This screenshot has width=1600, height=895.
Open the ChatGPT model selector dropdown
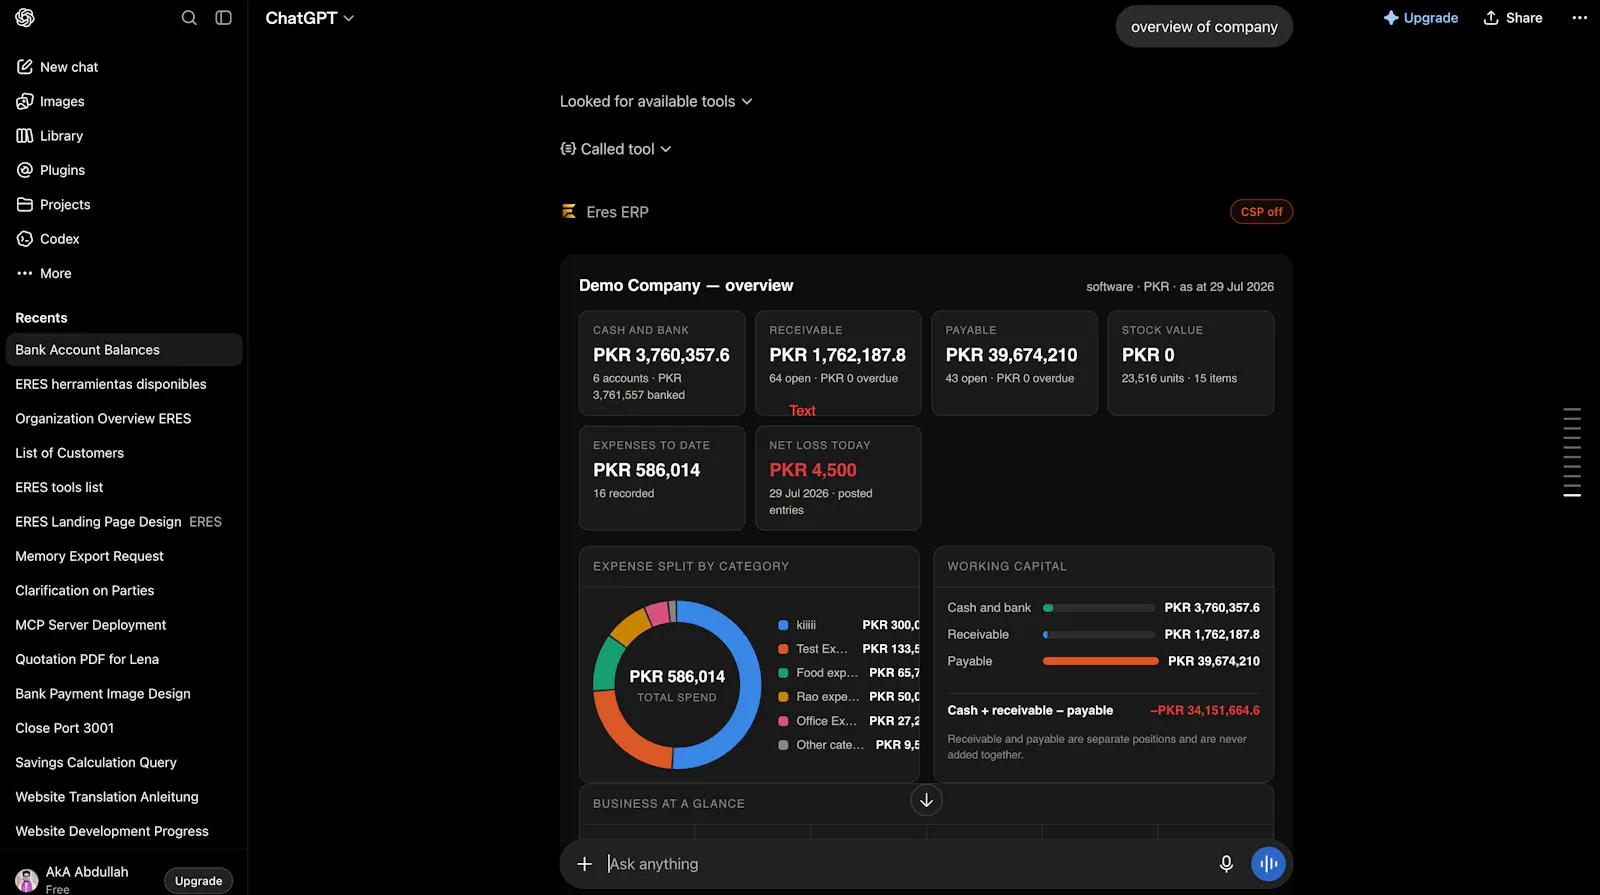(x=310, y=18)
